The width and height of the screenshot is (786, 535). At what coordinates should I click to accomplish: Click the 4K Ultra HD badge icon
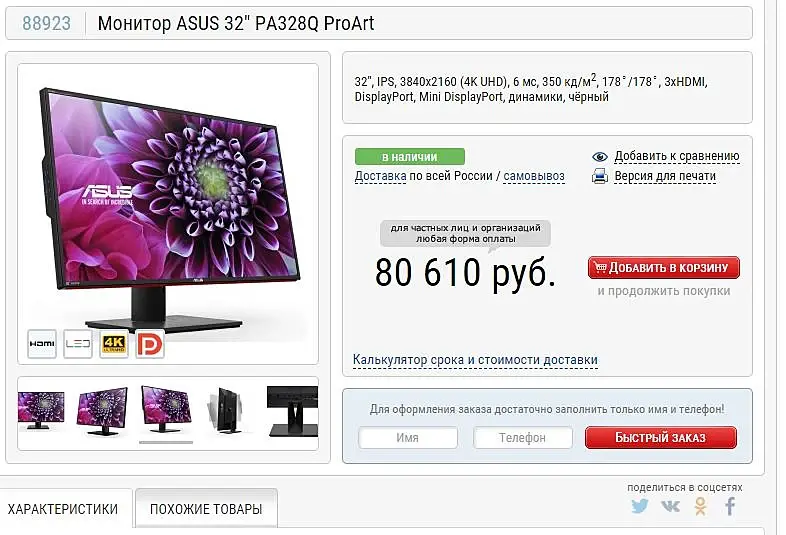click(x=114, y=343)
